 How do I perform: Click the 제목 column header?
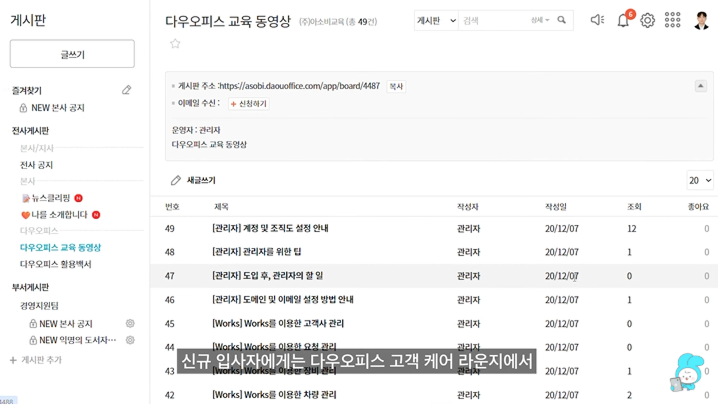pos(221,207)
